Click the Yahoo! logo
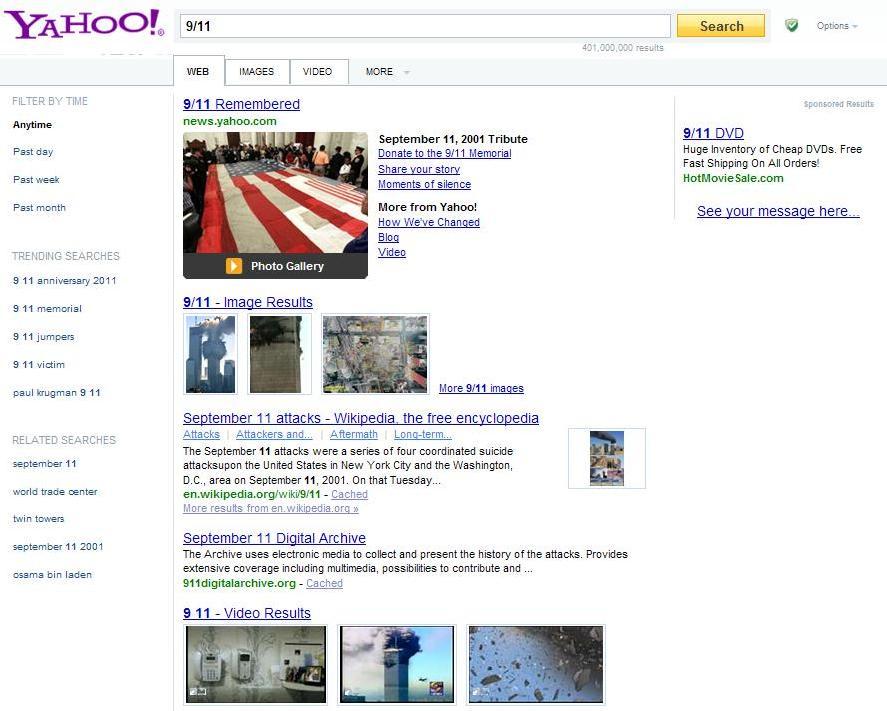Screen dimensions: 887x711 [84, 24]
